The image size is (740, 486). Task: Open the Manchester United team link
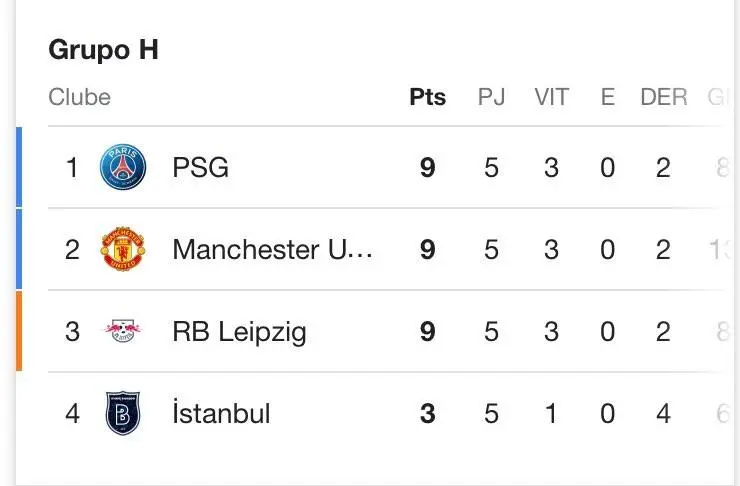(272, 249)
